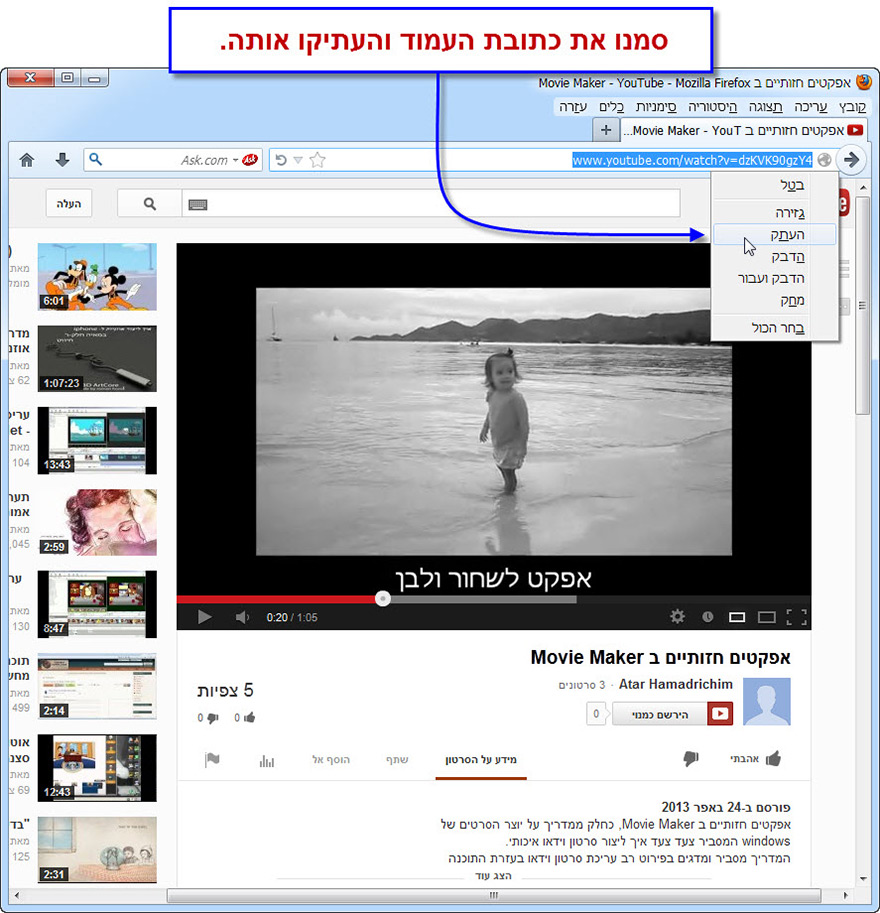Viewport: 880px width, 913px height.
Task: Open the סימניות menu
Action: tap(656, 107)
